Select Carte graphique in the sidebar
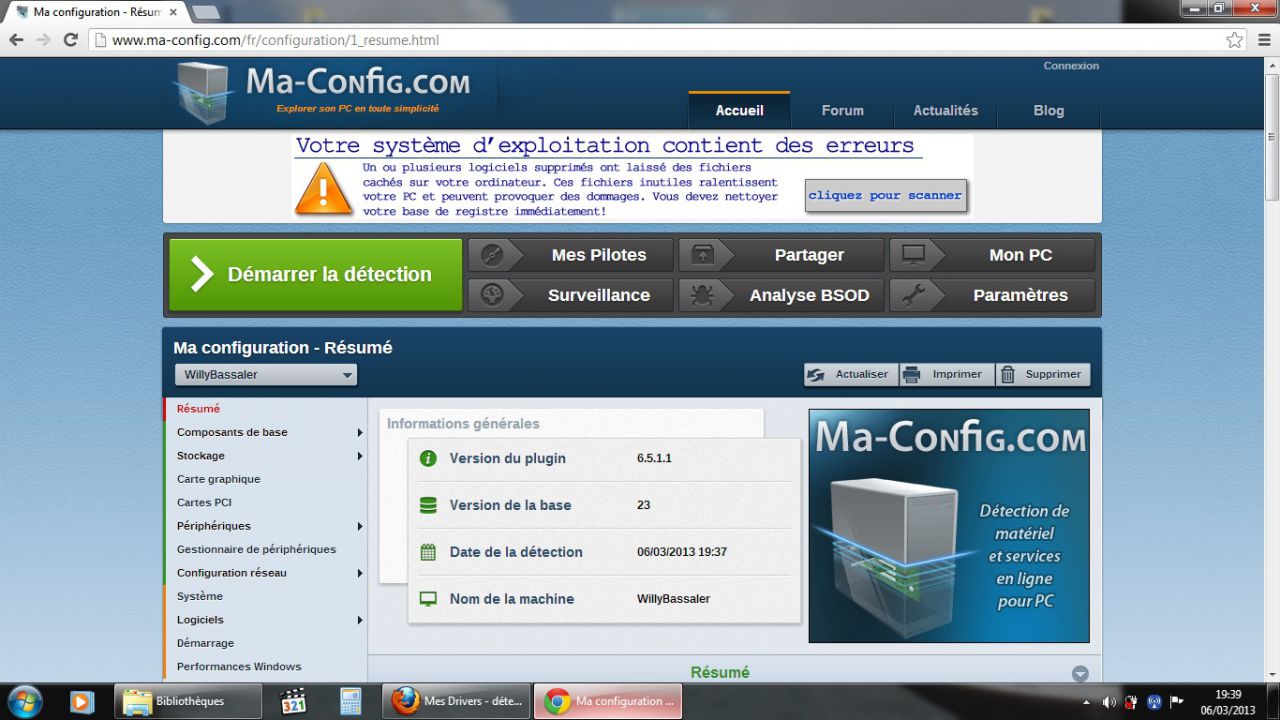 pyautogui.click(x=218, y=479)
